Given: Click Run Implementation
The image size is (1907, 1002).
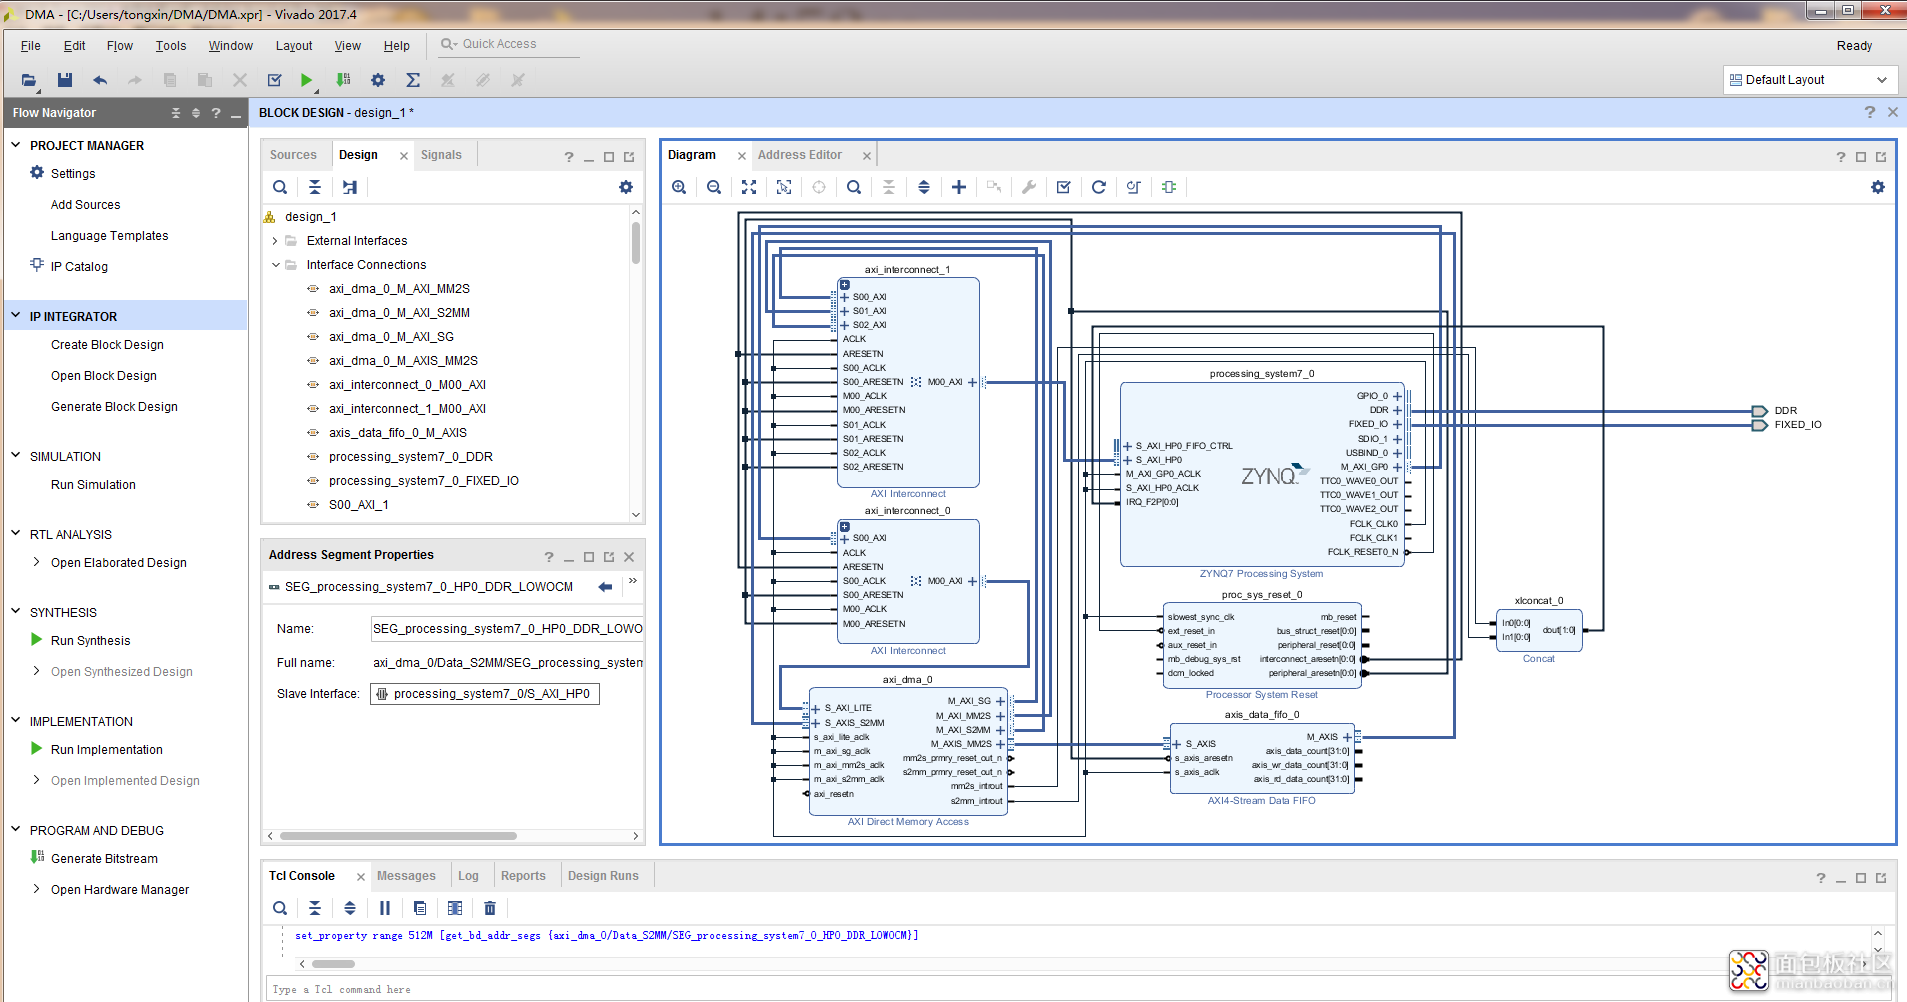Looking at the screenshot, I should click(107, 750).
